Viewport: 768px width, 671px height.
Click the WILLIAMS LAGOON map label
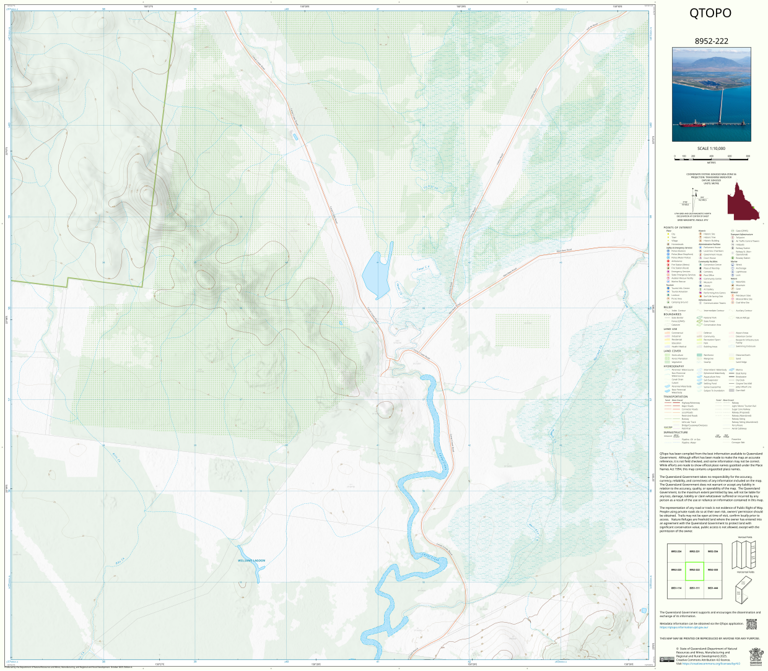tap(251, 560)
